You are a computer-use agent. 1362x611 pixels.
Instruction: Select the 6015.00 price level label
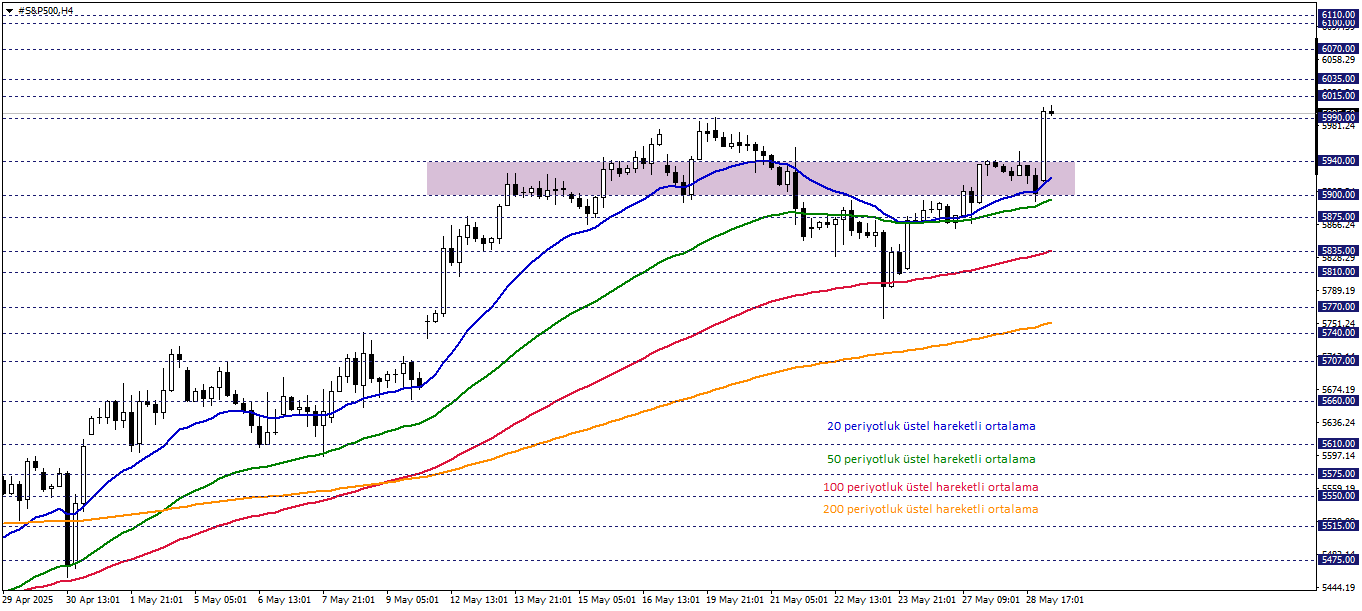pyautogui.click(x=1337, y=96)
